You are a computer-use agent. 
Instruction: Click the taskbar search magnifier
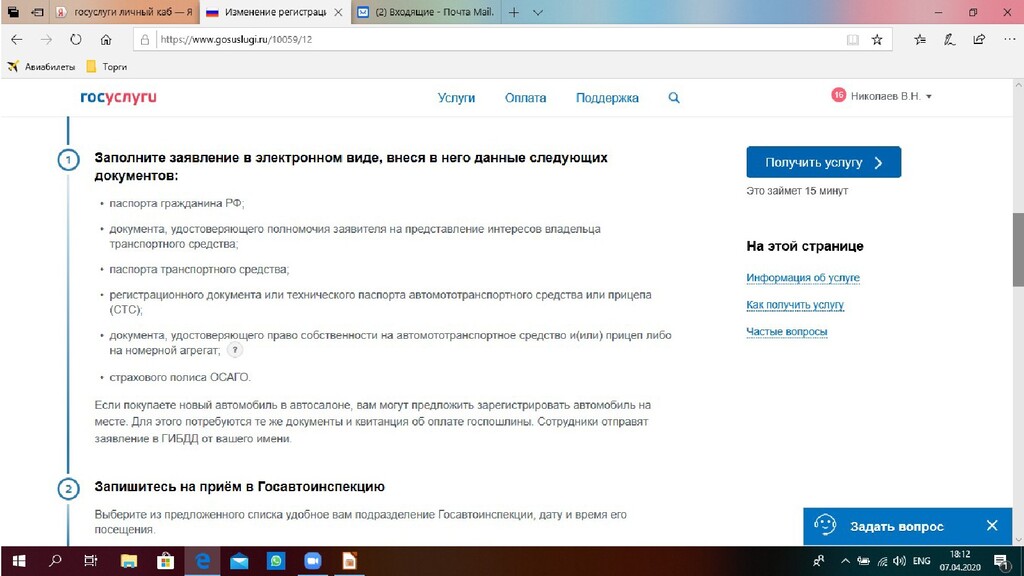pos(56,561)
